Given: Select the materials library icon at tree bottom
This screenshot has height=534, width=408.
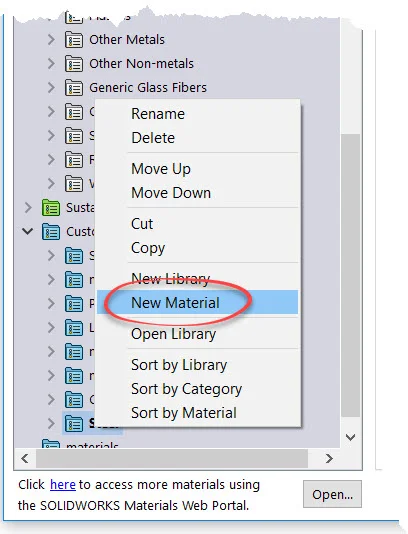Looking at the screenshot, I should [x=51, y=444].
